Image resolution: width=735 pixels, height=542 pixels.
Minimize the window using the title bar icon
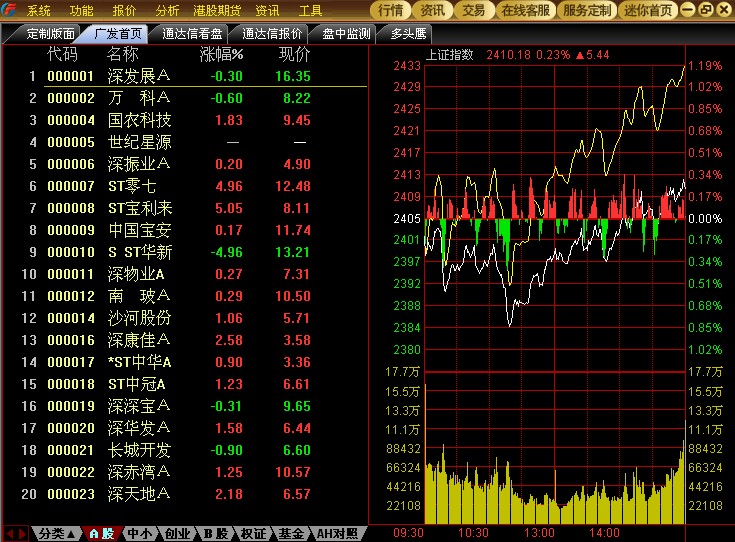tap(687, 9)
